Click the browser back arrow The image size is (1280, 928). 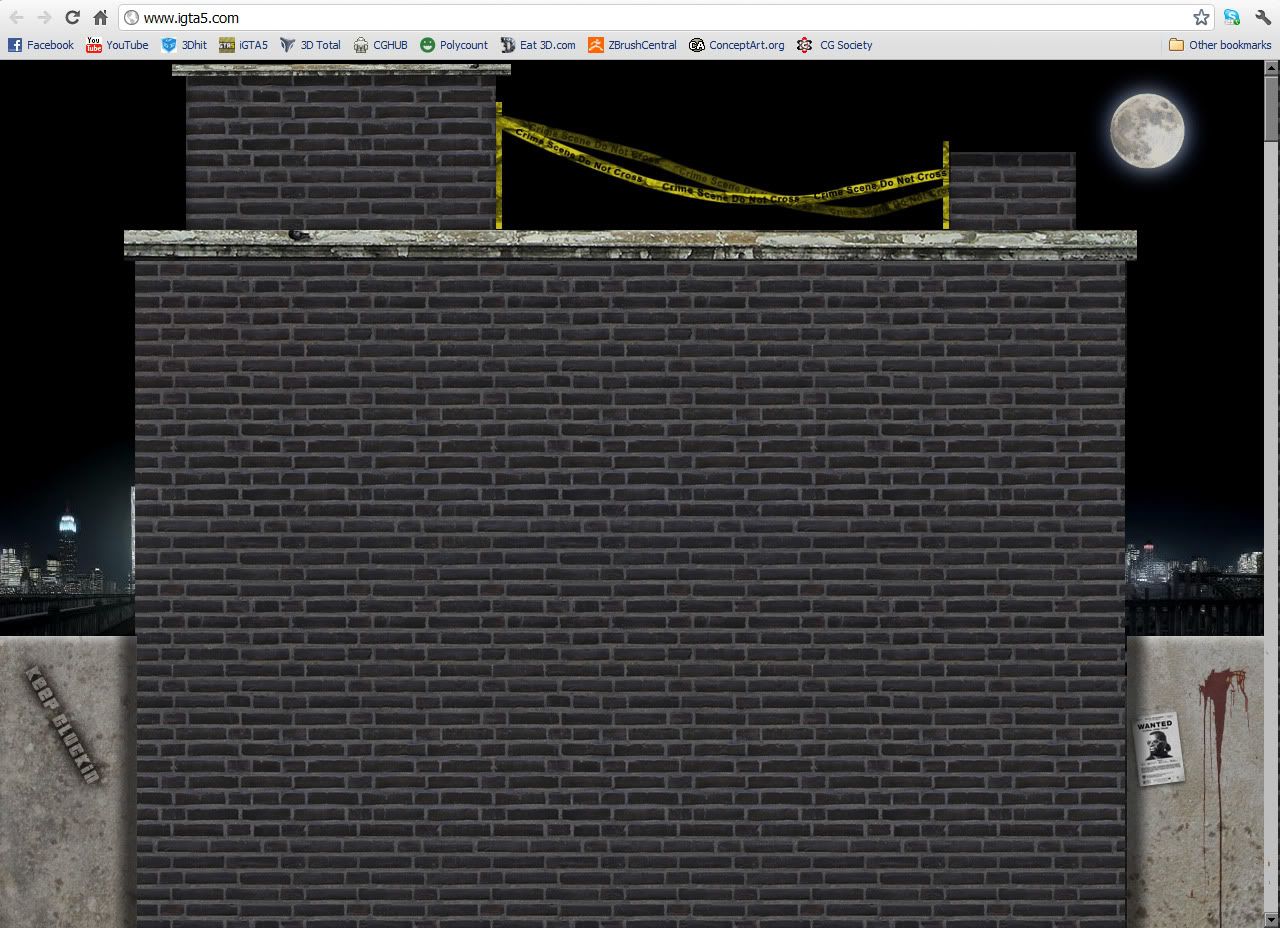17,18
